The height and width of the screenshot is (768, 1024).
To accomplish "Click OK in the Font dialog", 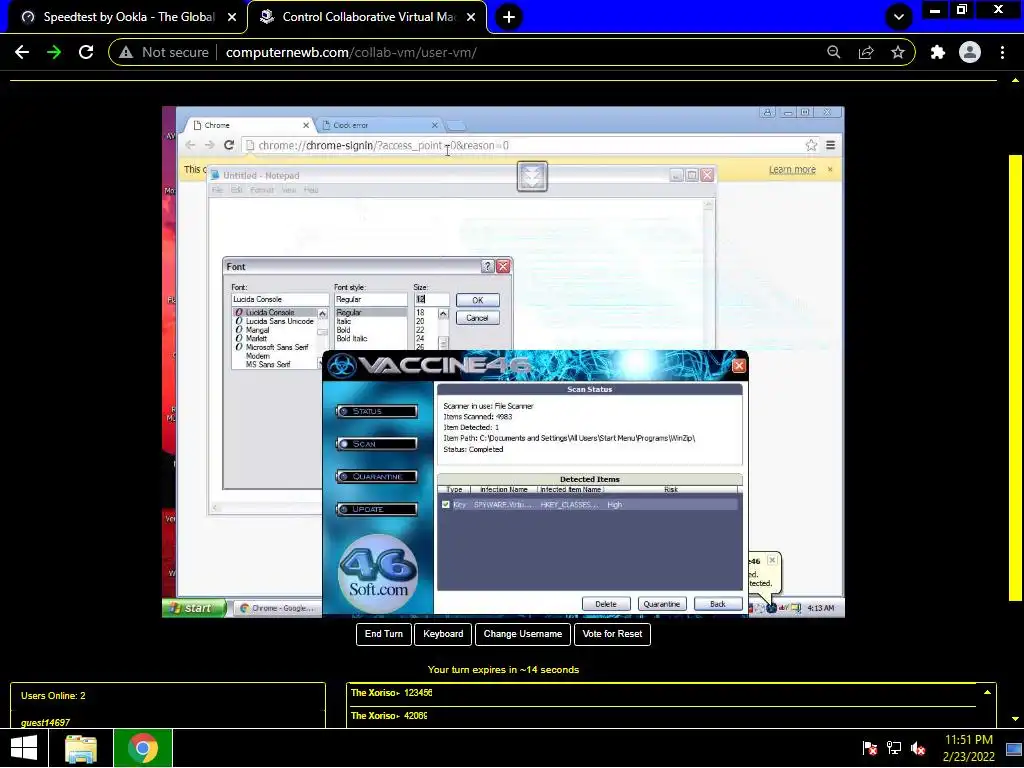I will 477,300.
